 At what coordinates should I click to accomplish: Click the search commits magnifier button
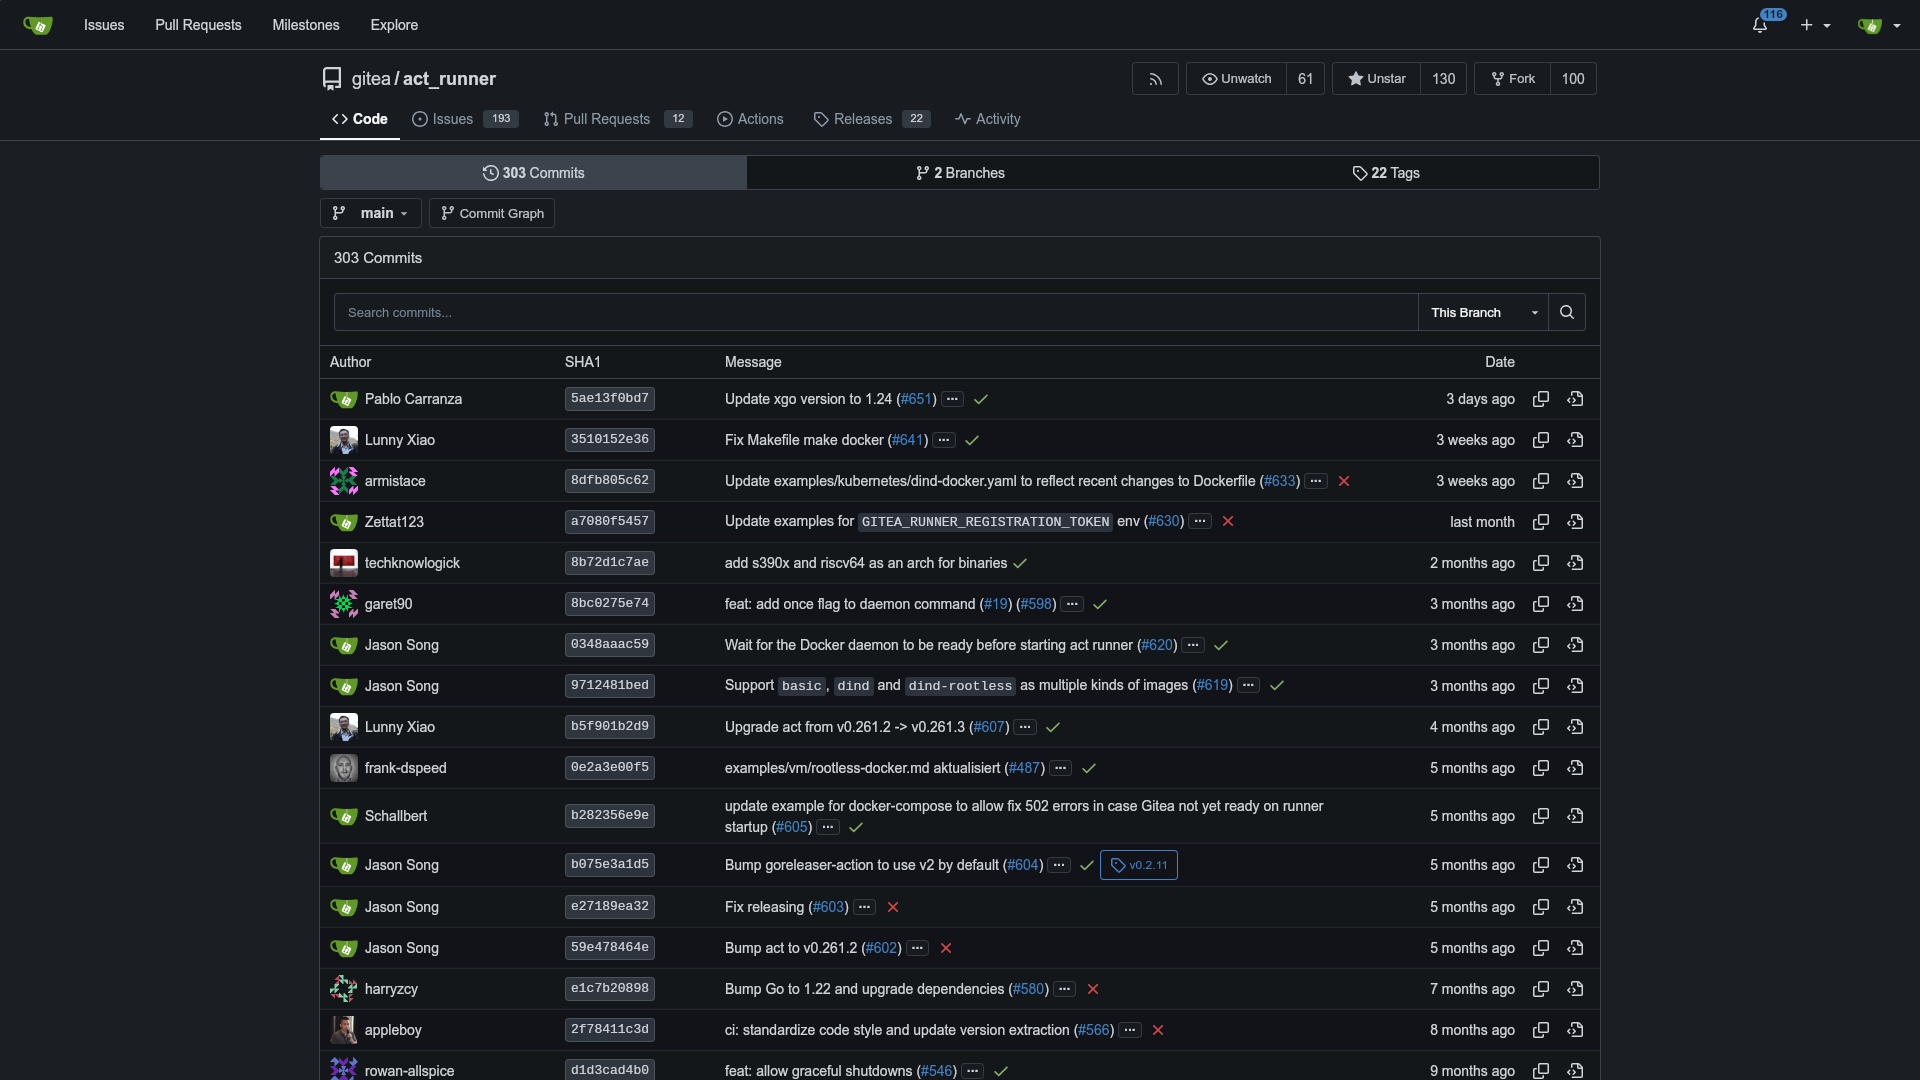[x=1567, y=312]
